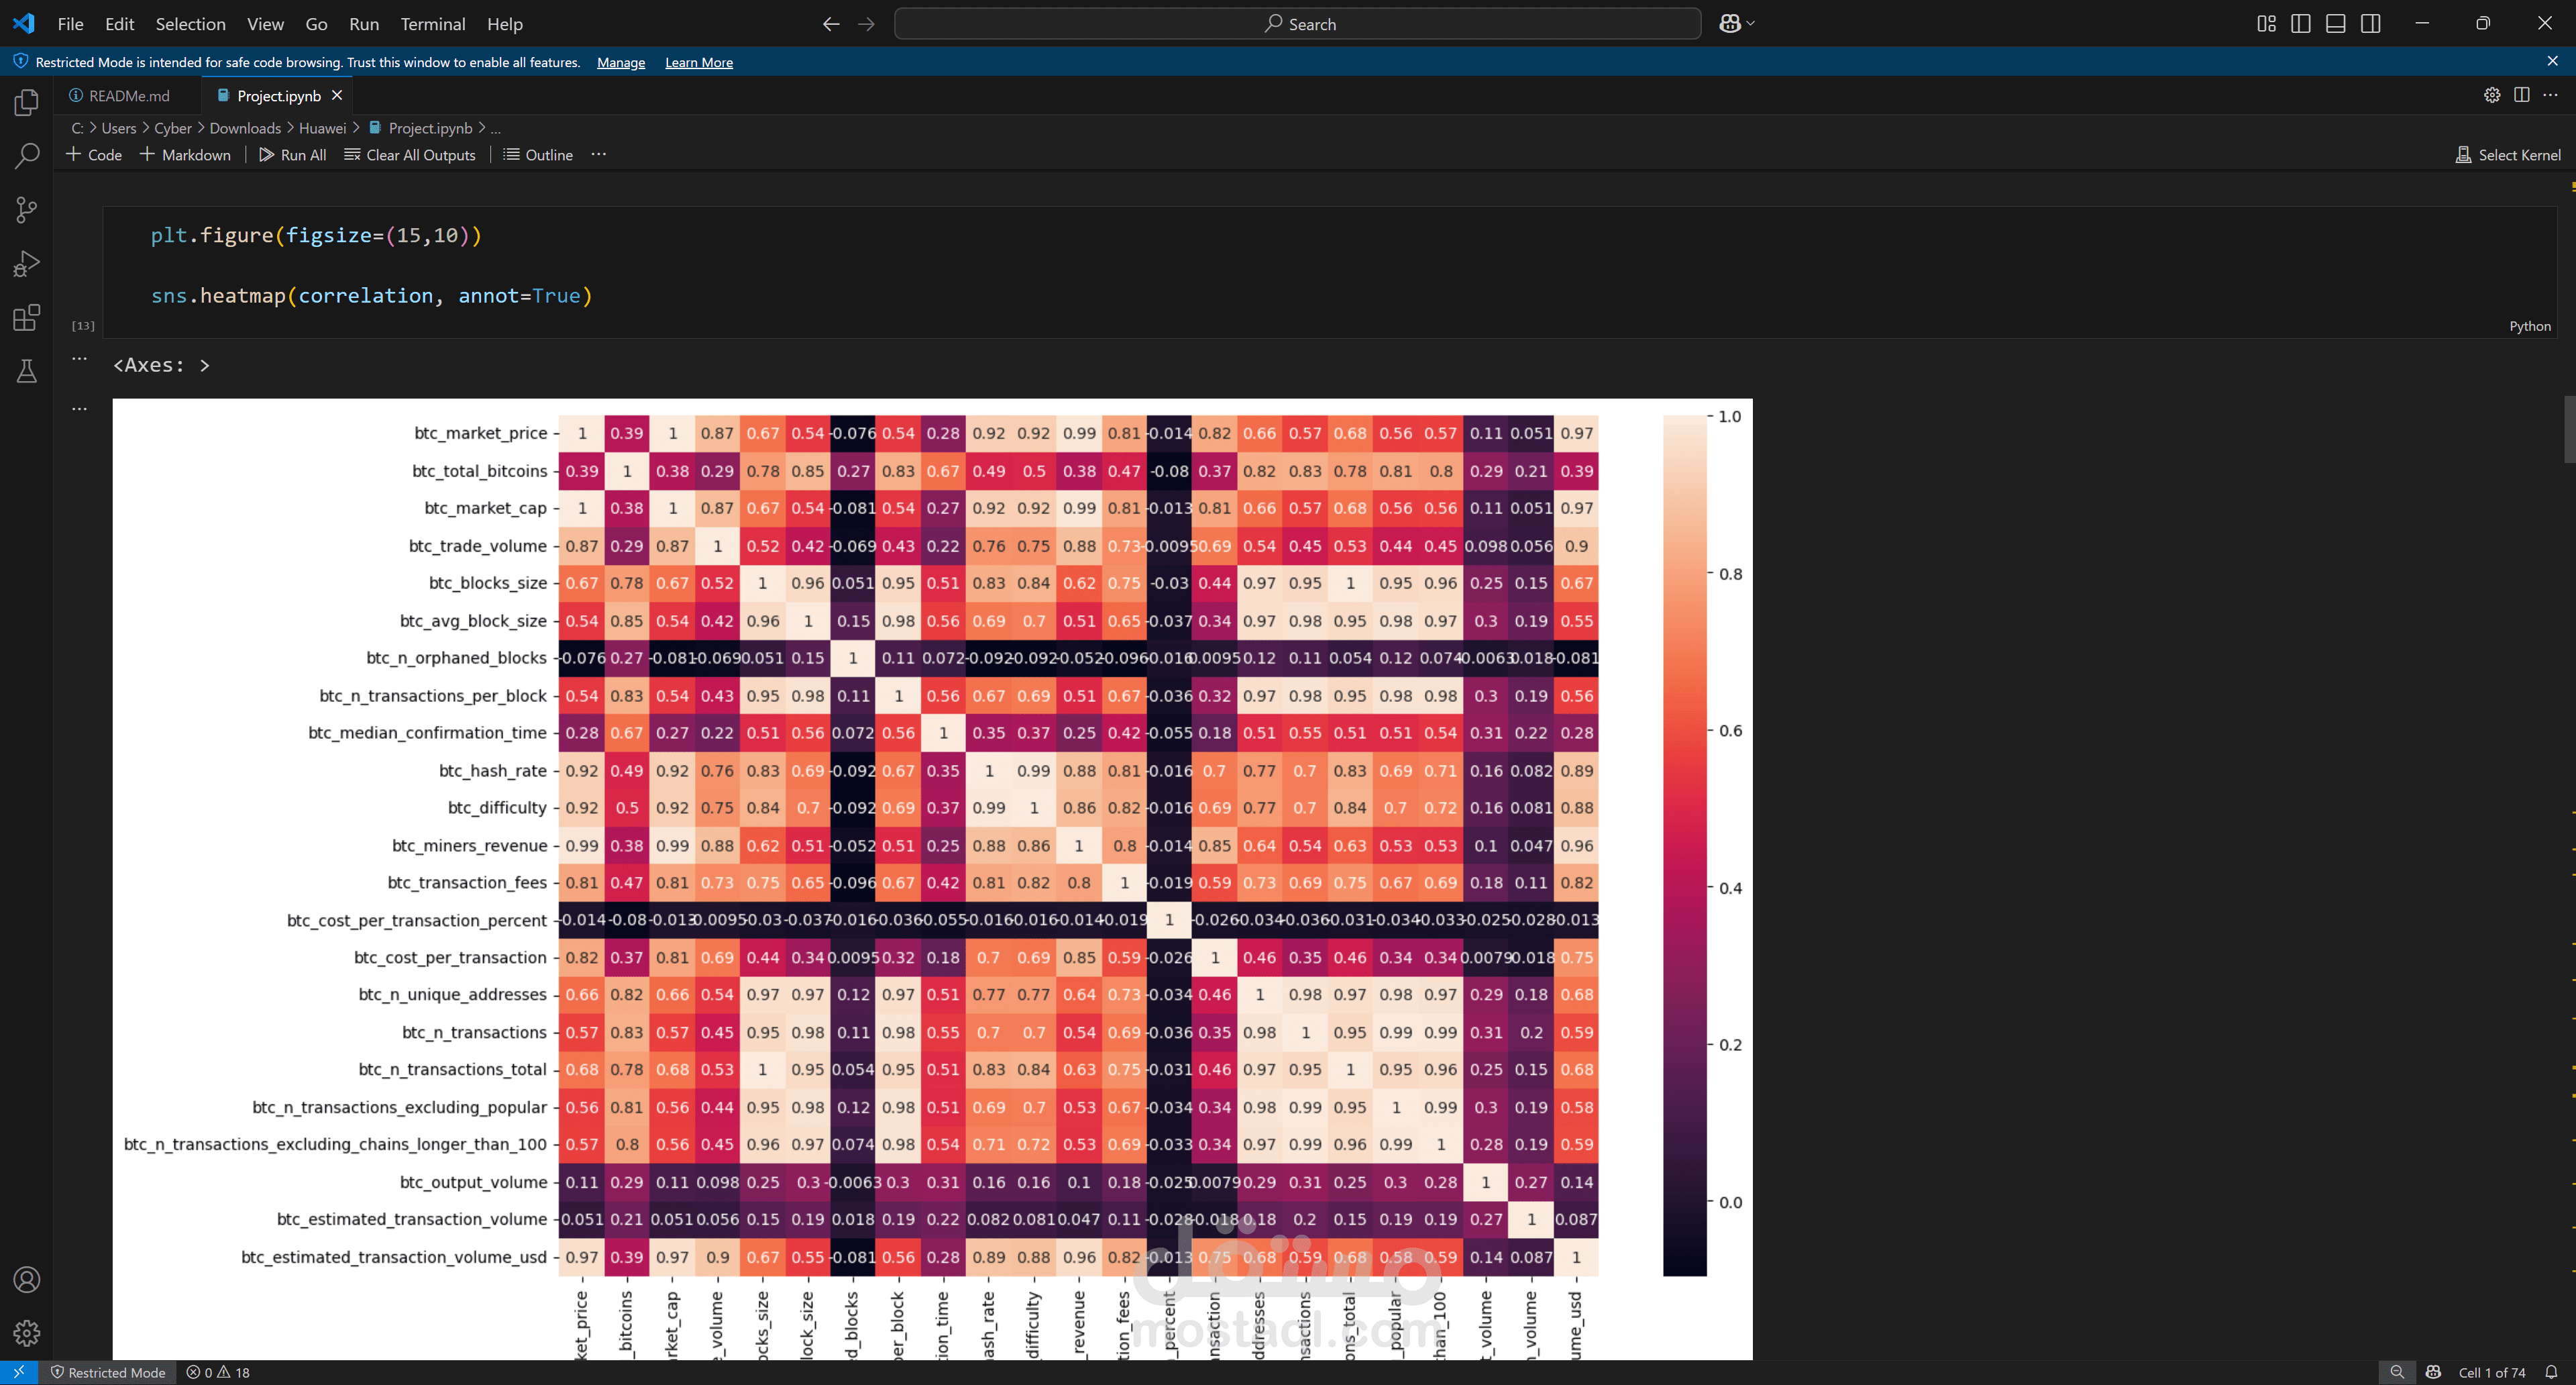Image resolution: width=2576 pixels, height=1385 pixels.
Task: Open the Extensions view
Action: (27, 318)
